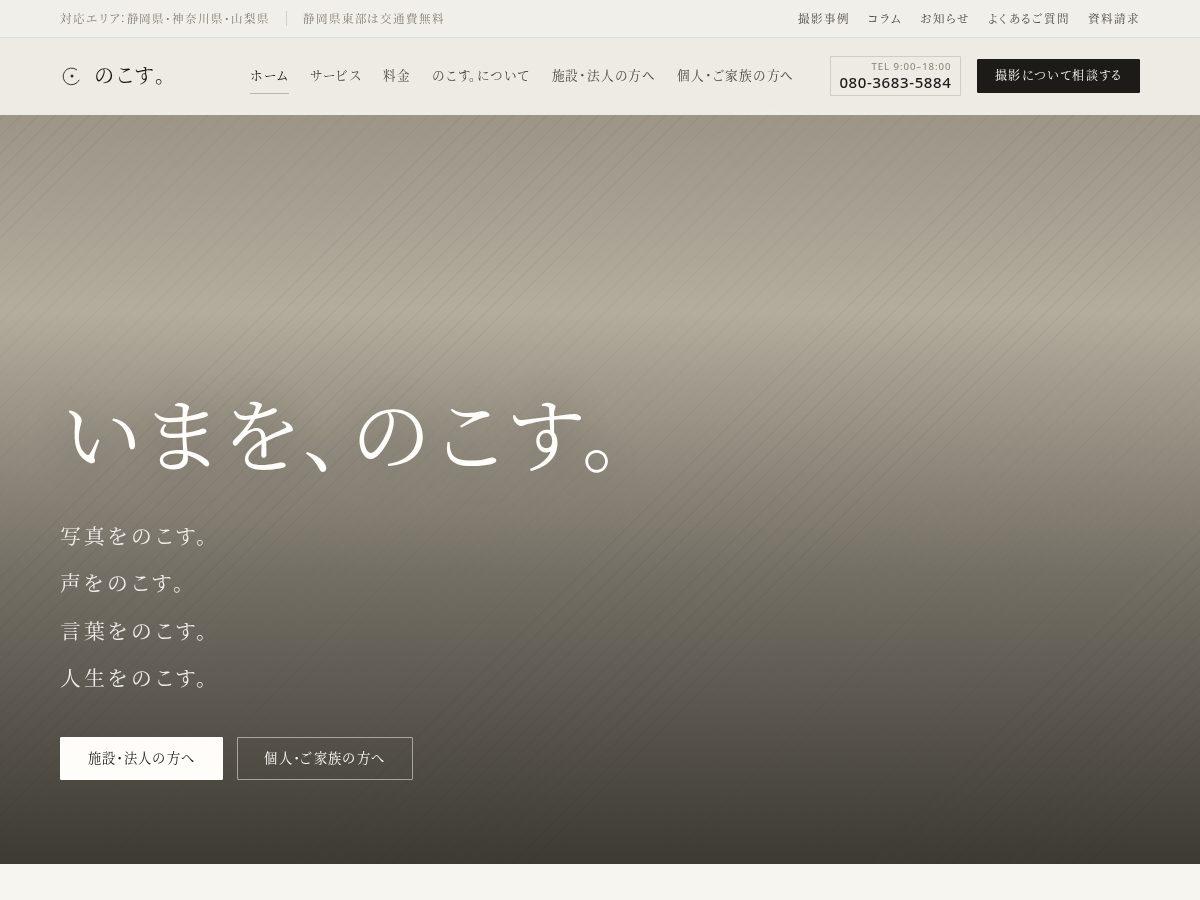
Task: Open the サービス navigation item
Action: pyautogui.click(x=336, y=76)
